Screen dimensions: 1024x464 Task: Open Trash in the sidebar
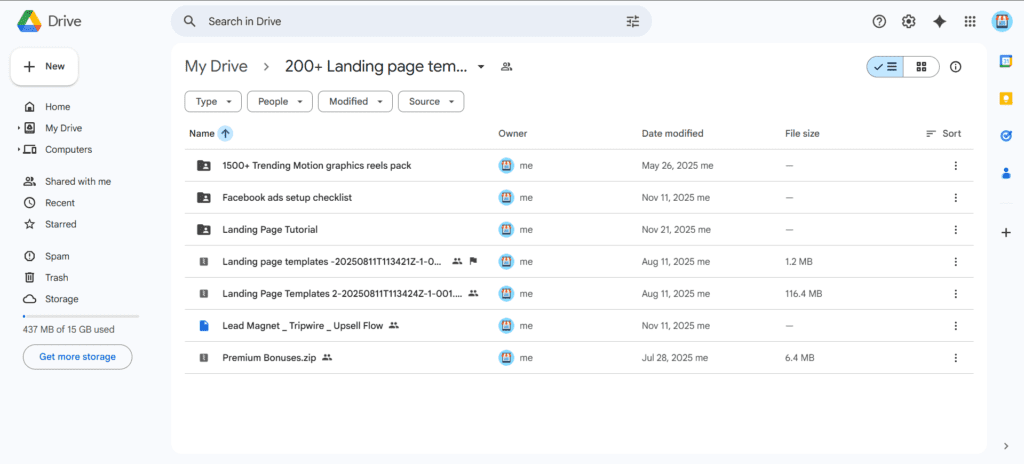[57, 277]
